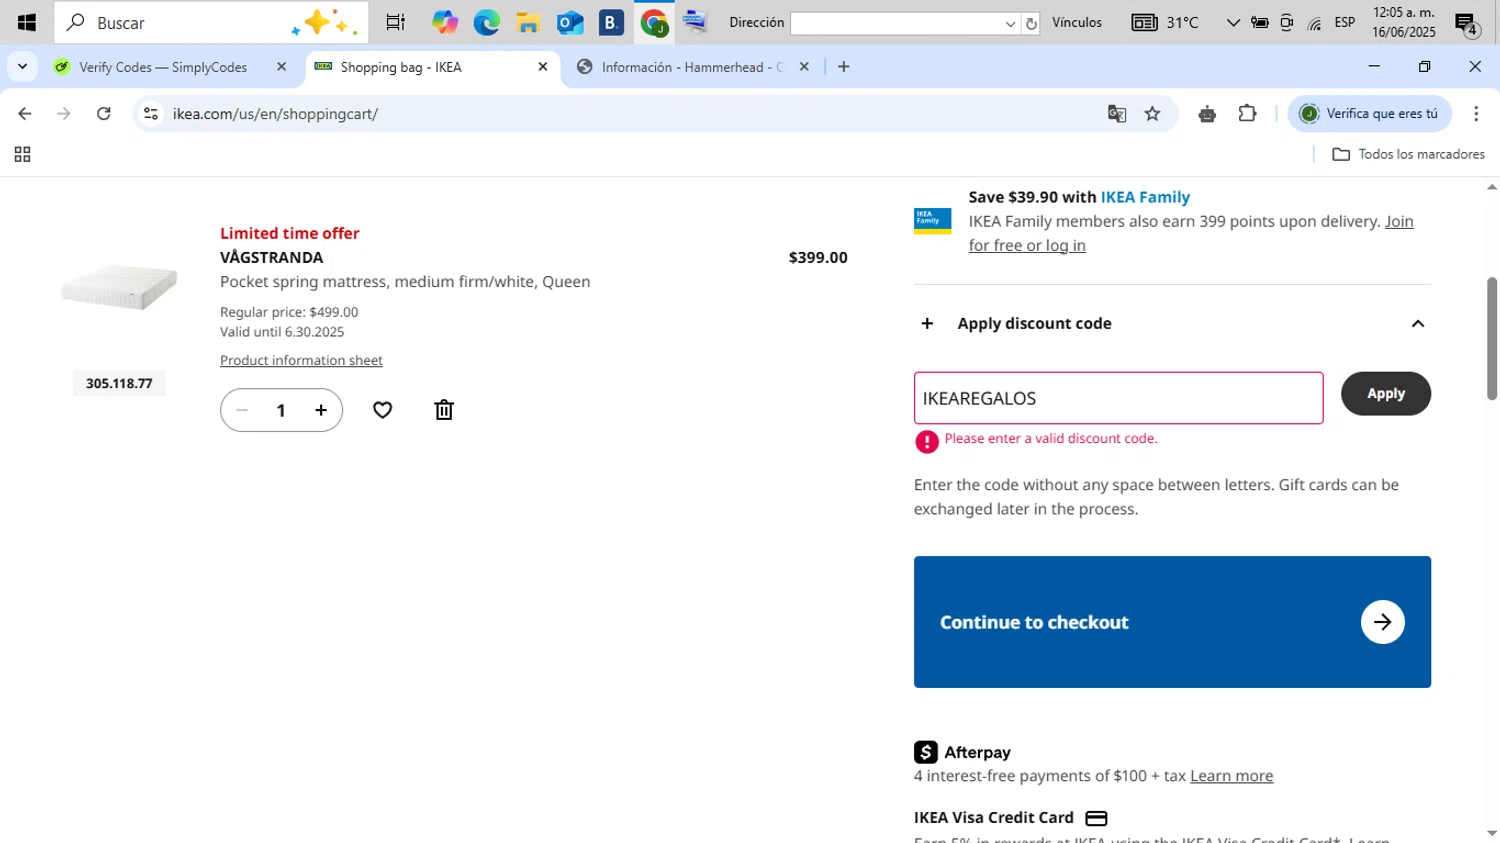Viewport: 1500px width, 843px height.
Task: Open Join for free or log in link
Action: pos(1191,233)
